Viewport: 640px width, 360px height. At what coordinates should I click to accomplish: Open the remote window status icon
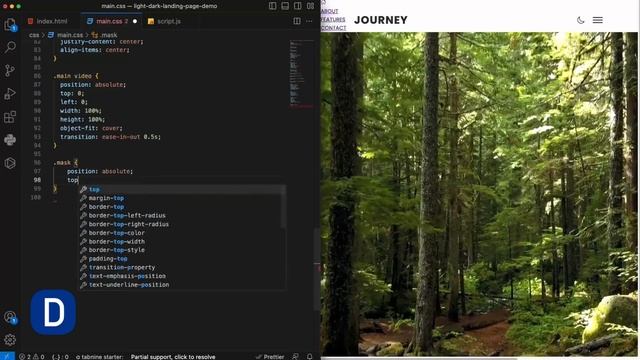[x=7, y=356]
